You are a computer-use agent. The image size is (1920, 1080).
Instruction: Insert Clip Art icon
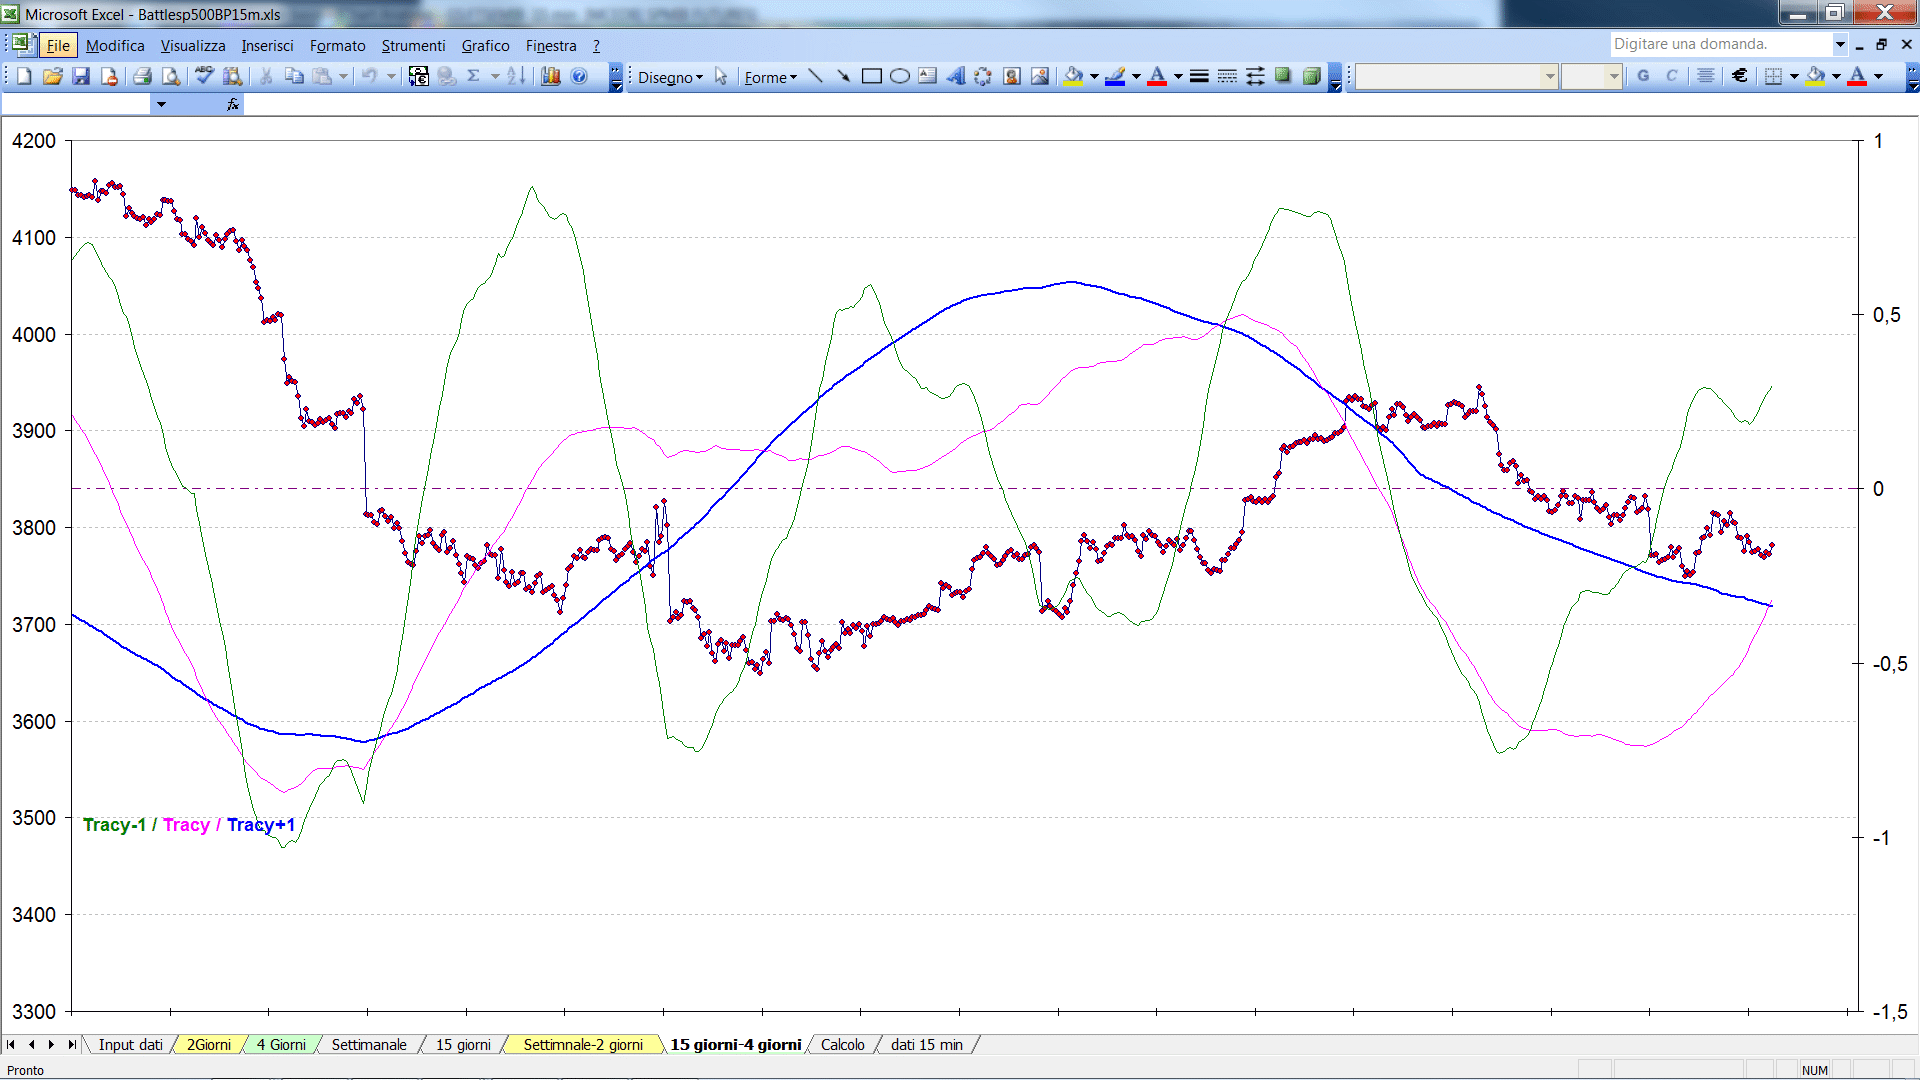point(1012,76)
